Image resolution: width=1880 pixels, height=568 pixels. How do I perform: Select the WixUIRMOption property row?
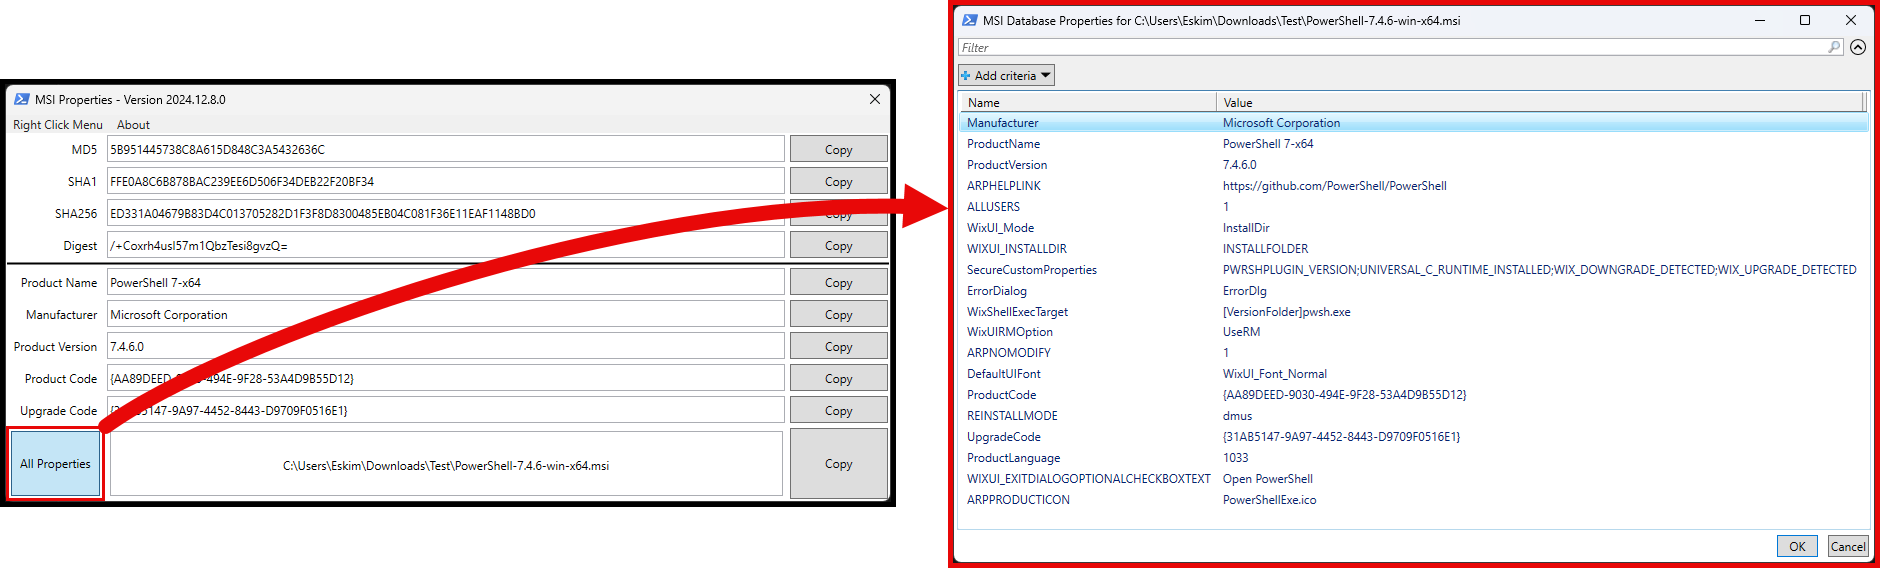(x=1414, y=331)
